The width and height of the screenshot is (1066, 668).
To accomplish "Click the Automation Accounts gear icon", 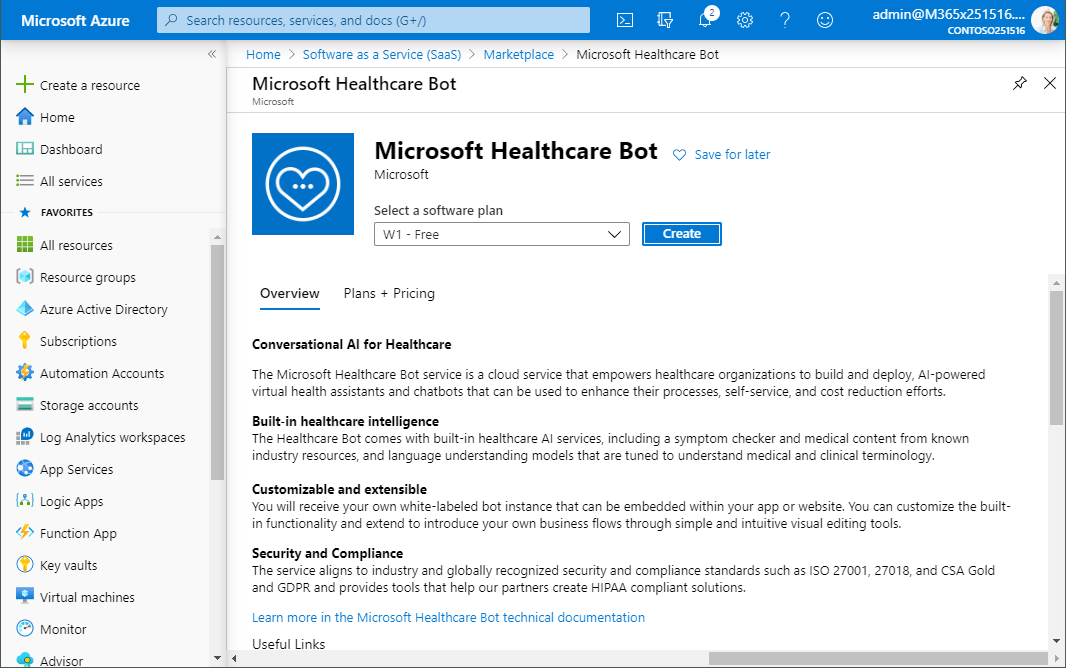I will click(x=24, y=372).
